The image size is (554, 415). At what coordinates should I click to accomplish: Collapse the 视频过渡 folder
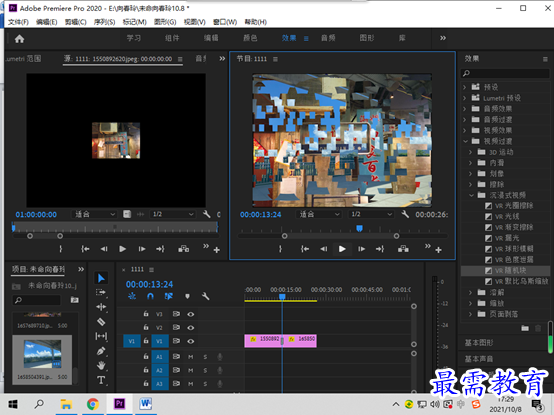click(465, 141)
